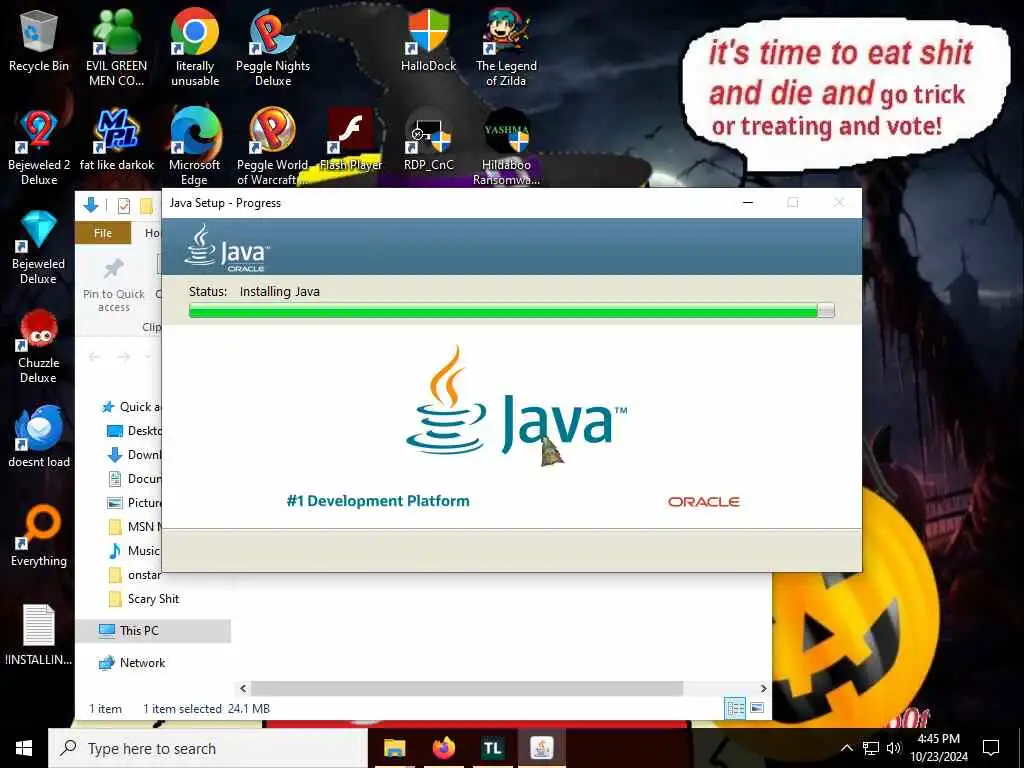Open 'fat like darkok' desktop shortcut
This screenshot has width=1024, height=768.
[x=117, y=140]
